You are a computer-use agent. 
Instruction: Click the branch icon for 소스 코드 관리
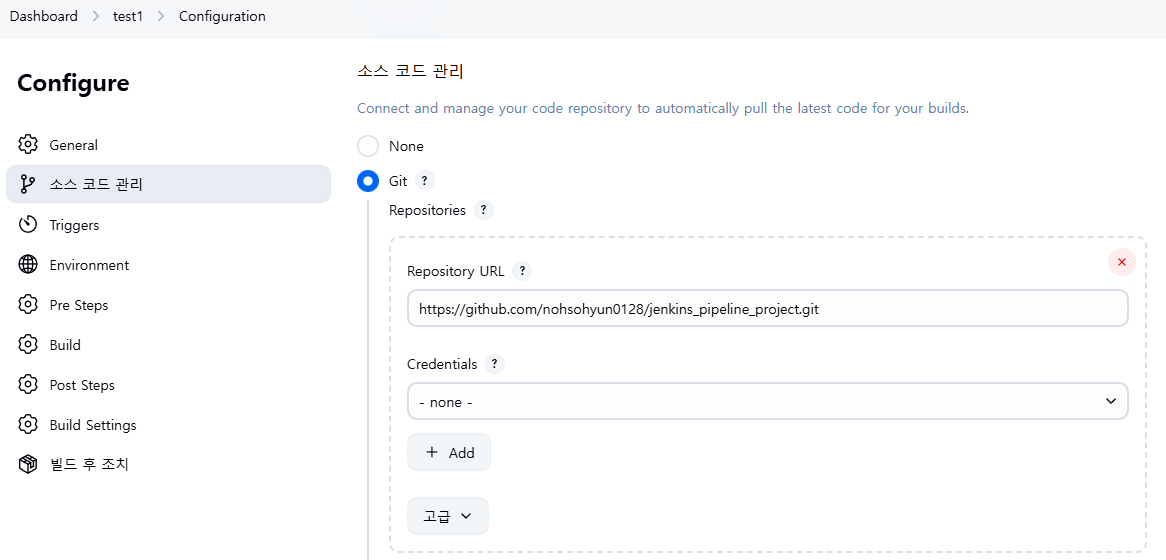28,184
